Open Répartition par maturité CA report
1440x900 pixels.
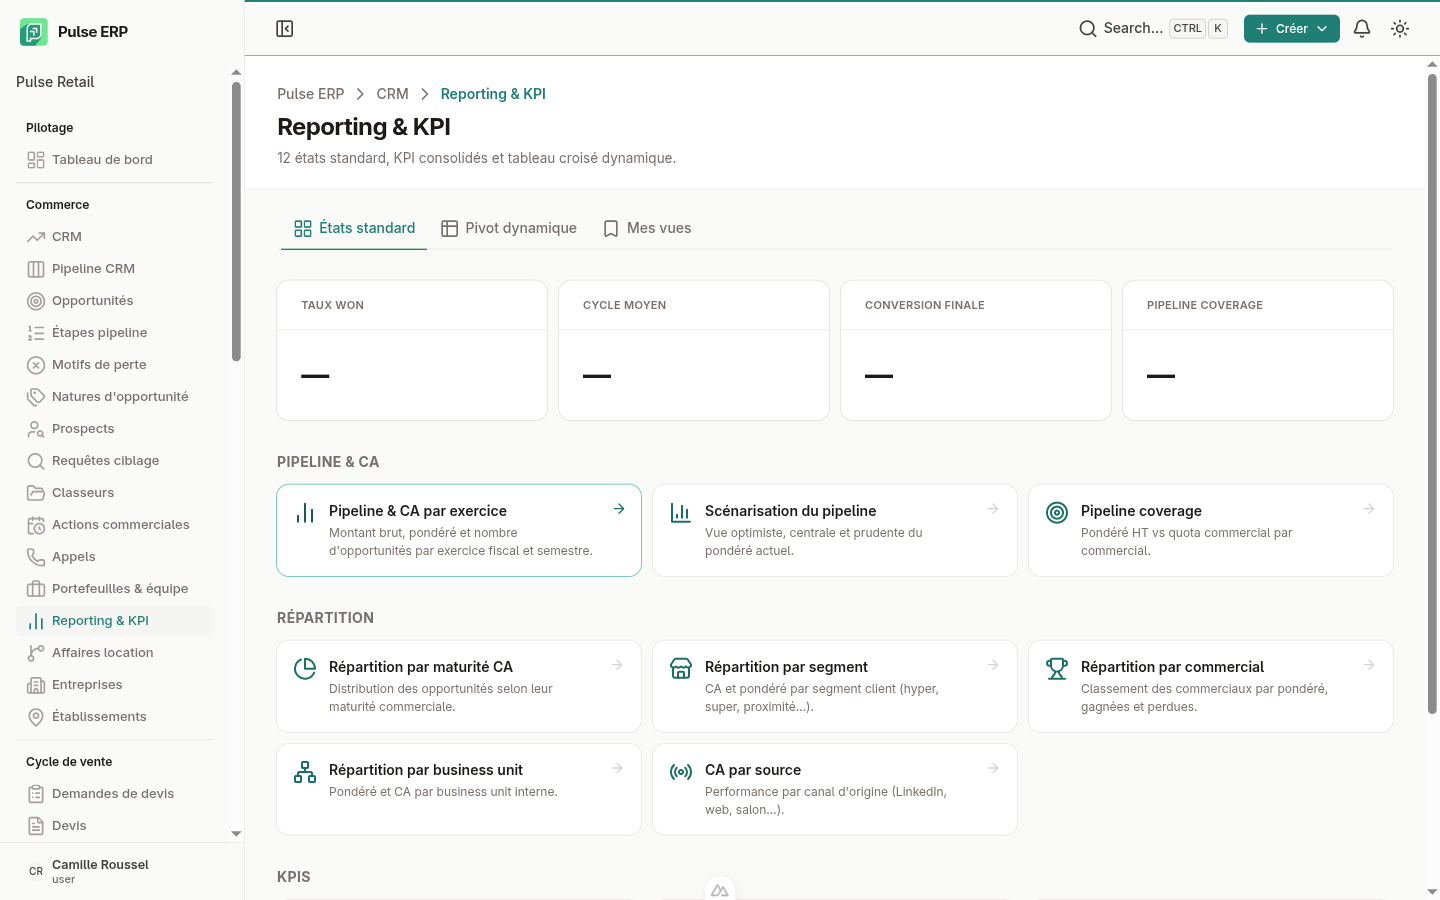459,686
